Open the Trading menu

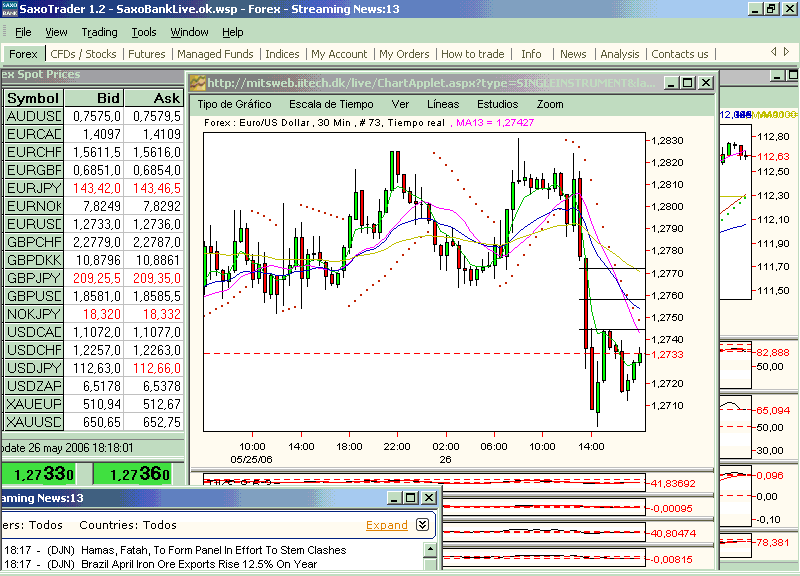pyautogui.click(x=99, y=32)
